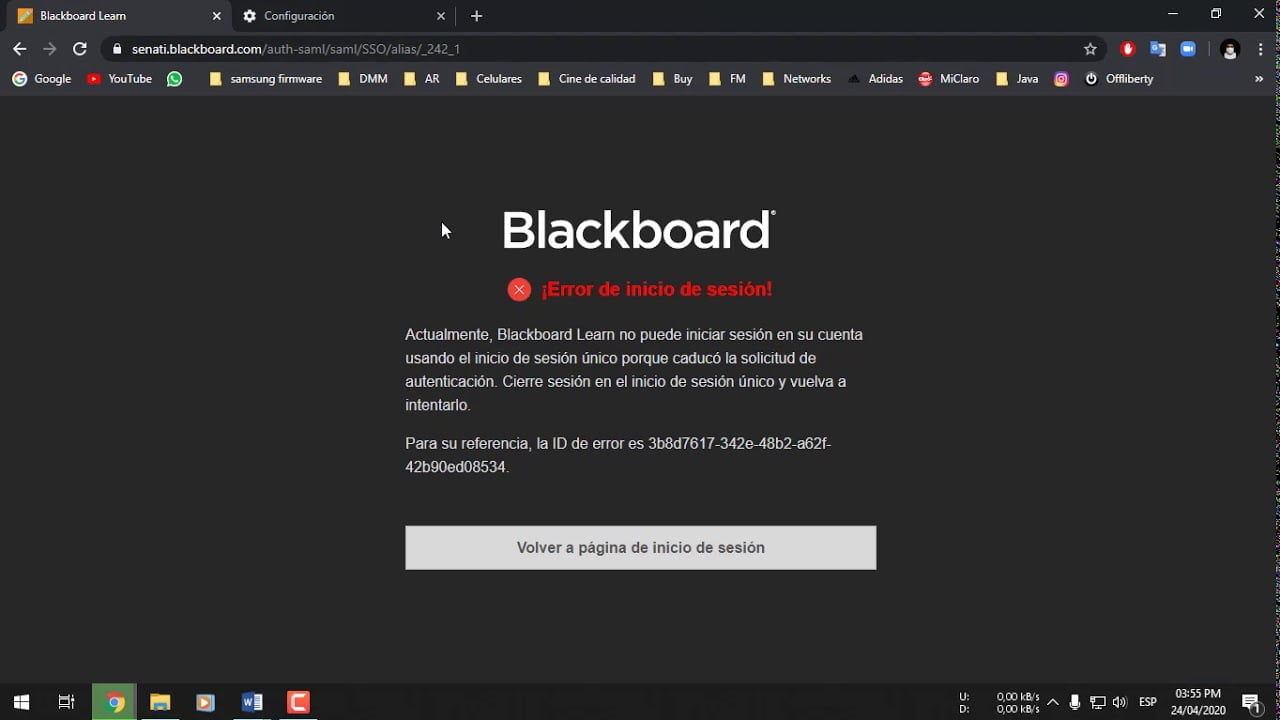Open the Zoom extension icon
1280x720 pixels.
coord(1188,49)
